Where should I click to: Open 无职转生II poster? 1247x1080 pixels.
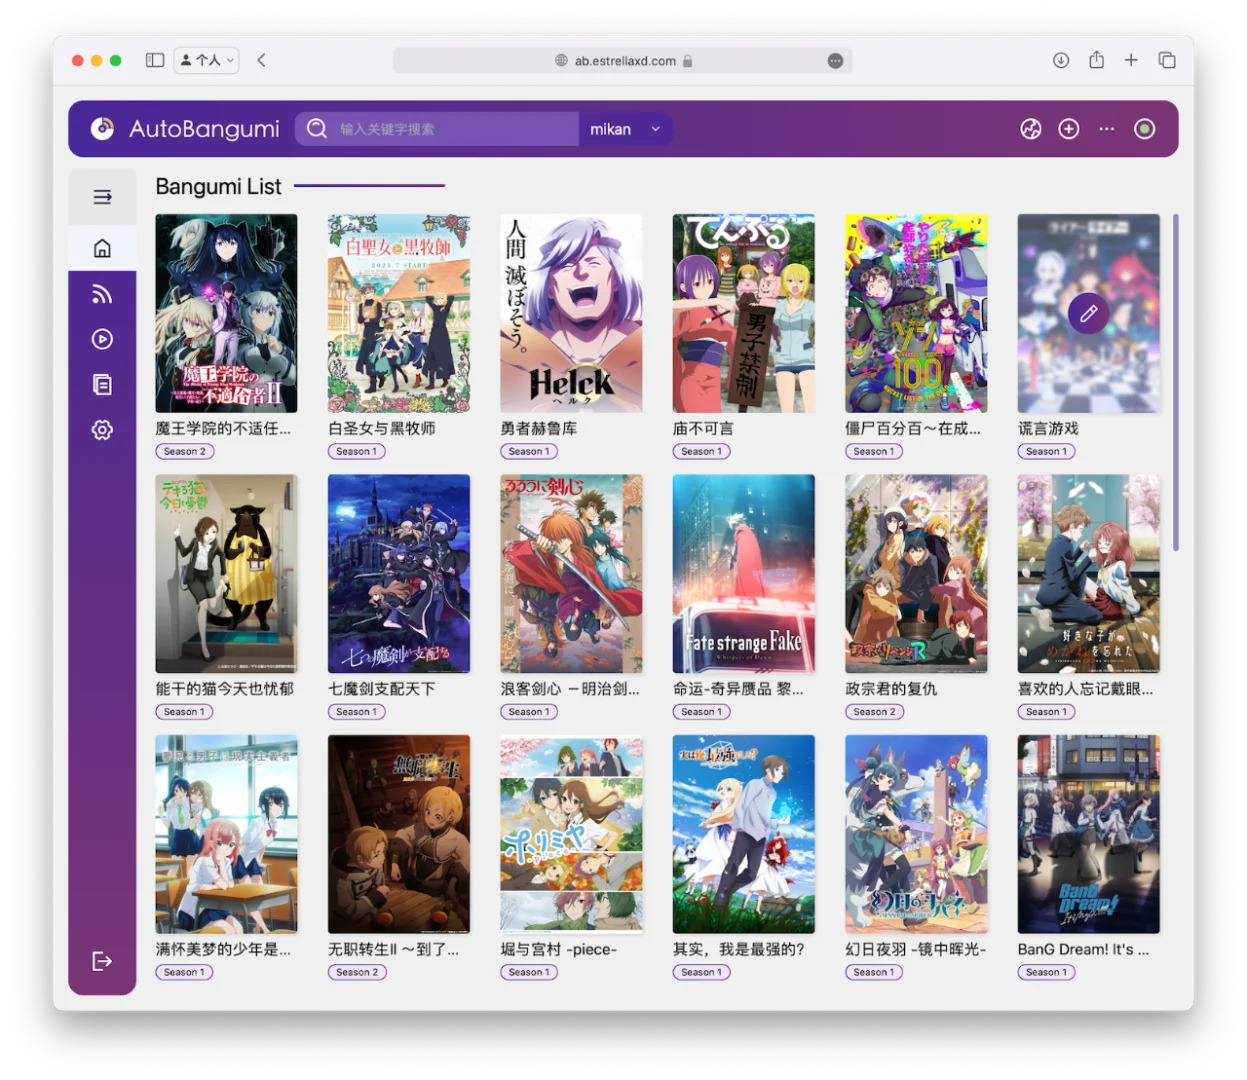(399, 834)
